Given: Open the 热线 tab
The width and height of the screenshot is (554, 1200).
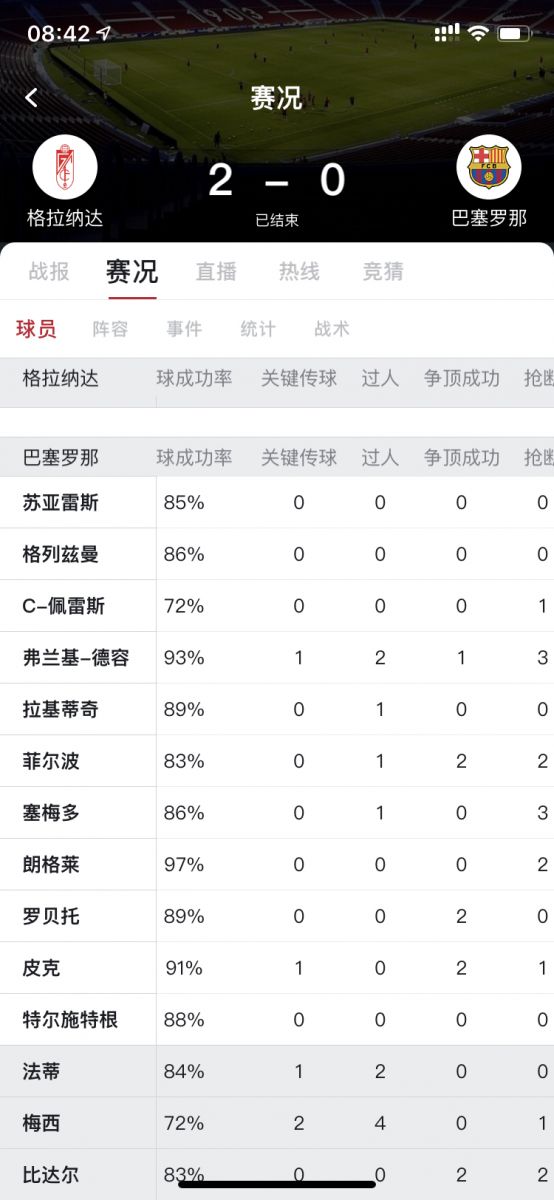Looking at the screenshot, I should click(299, 271).
